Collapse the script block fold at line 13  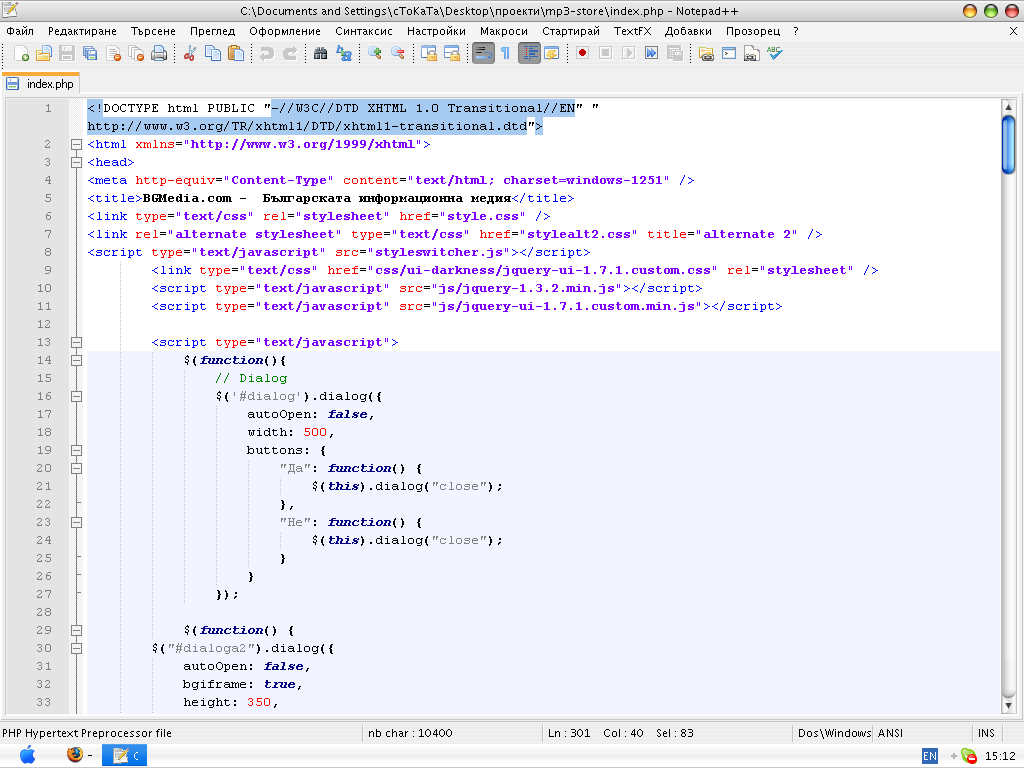pyautogui.click(x=76, y=342)
